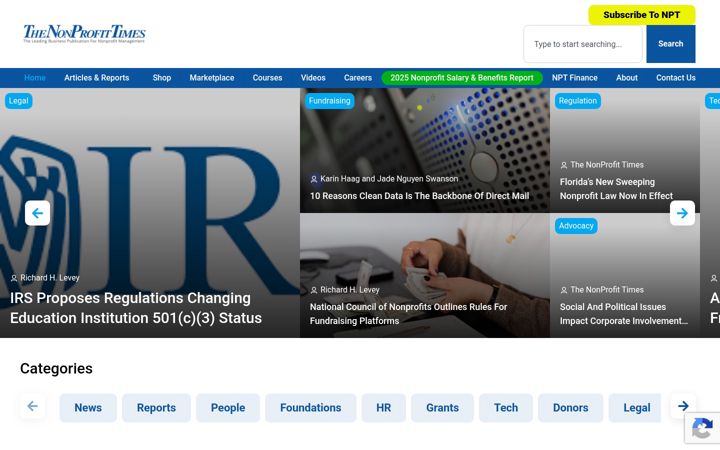Open National Council of Nonprofits article

tap(408, 314)
